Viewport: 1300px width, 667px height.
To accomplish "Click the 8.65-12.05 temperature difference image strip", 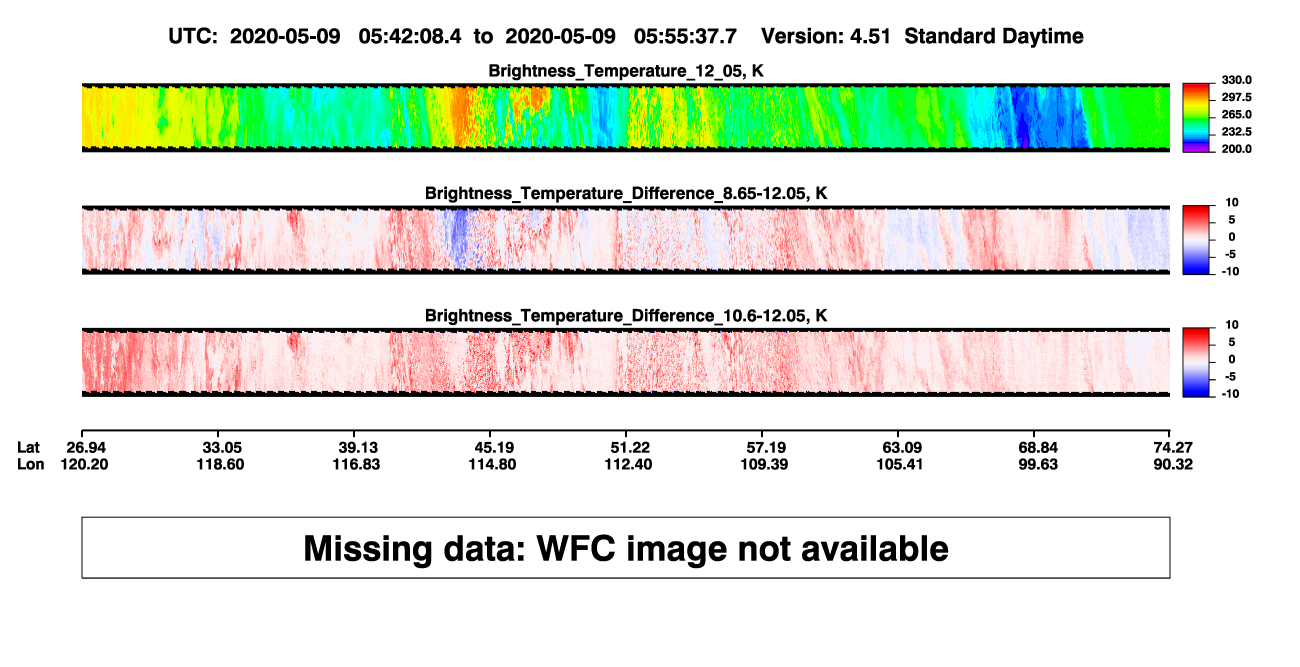I will 626,240.
